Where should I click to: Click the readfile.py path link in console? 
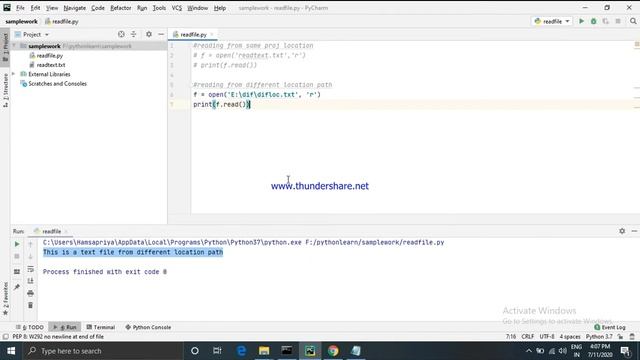point(375,242)
